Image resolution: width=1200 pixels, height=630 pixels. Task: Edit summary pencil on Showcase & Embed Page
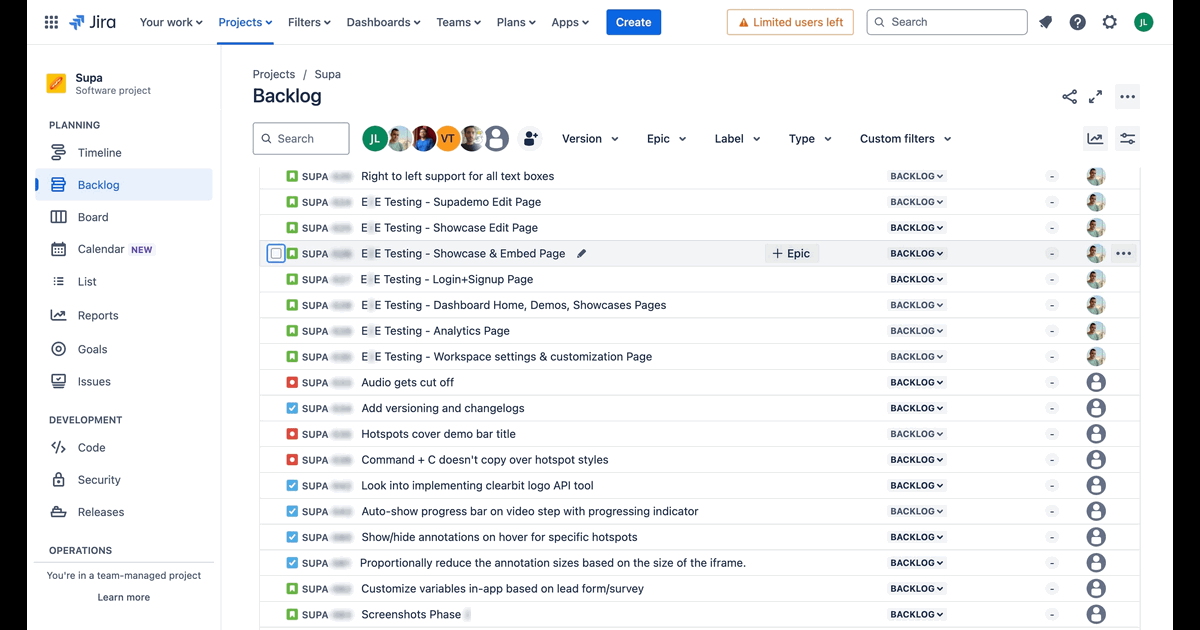click(x=582, y=254)
